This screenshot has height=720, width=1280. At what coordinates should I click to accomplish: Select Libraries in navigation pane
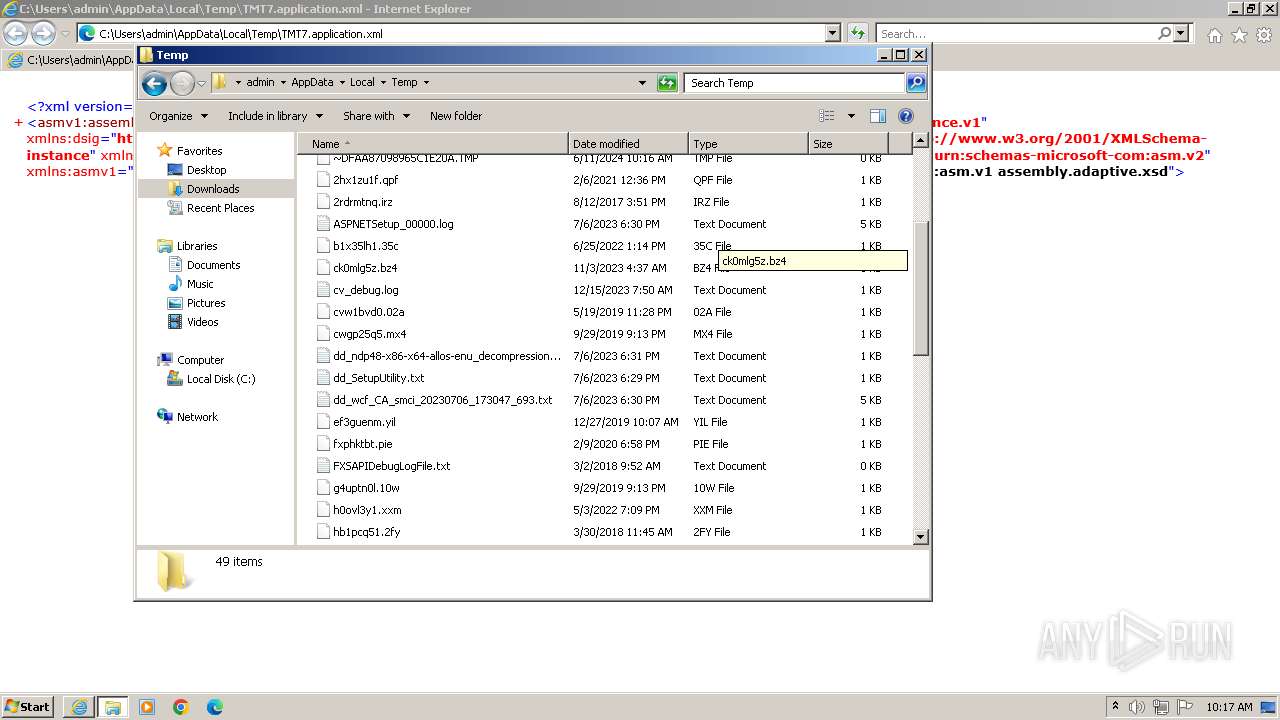197,246
